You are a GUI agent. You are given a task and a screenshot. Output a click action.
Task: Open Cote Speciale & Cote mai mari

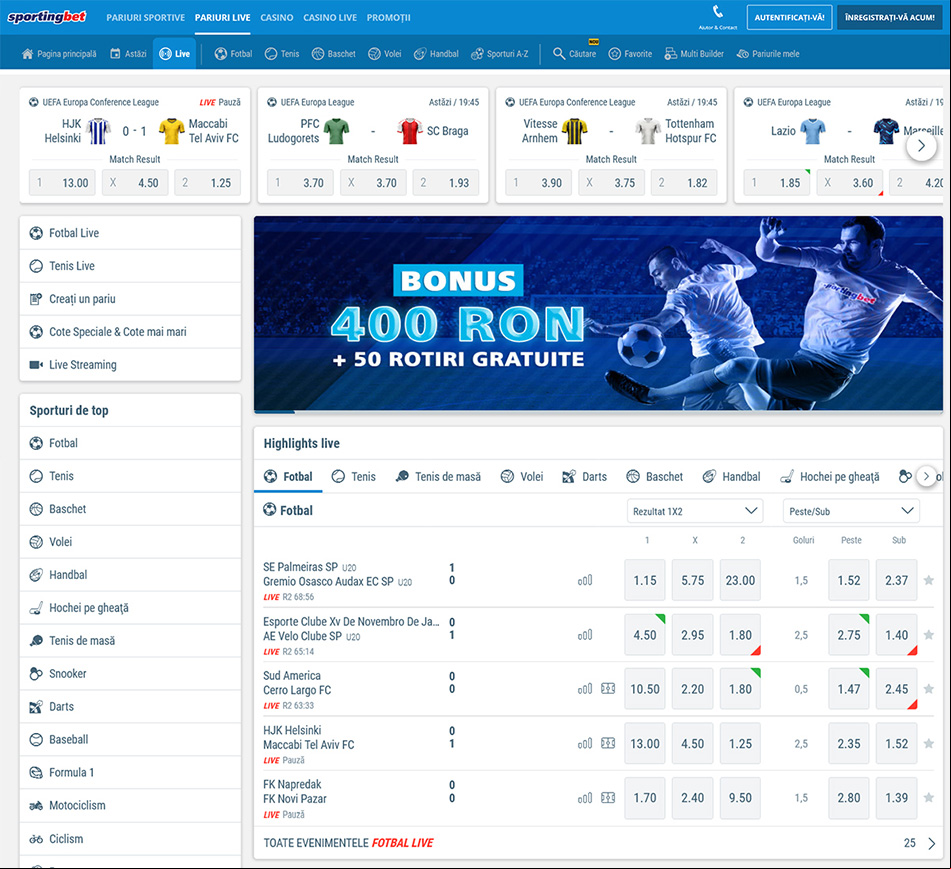pos(130,332)
